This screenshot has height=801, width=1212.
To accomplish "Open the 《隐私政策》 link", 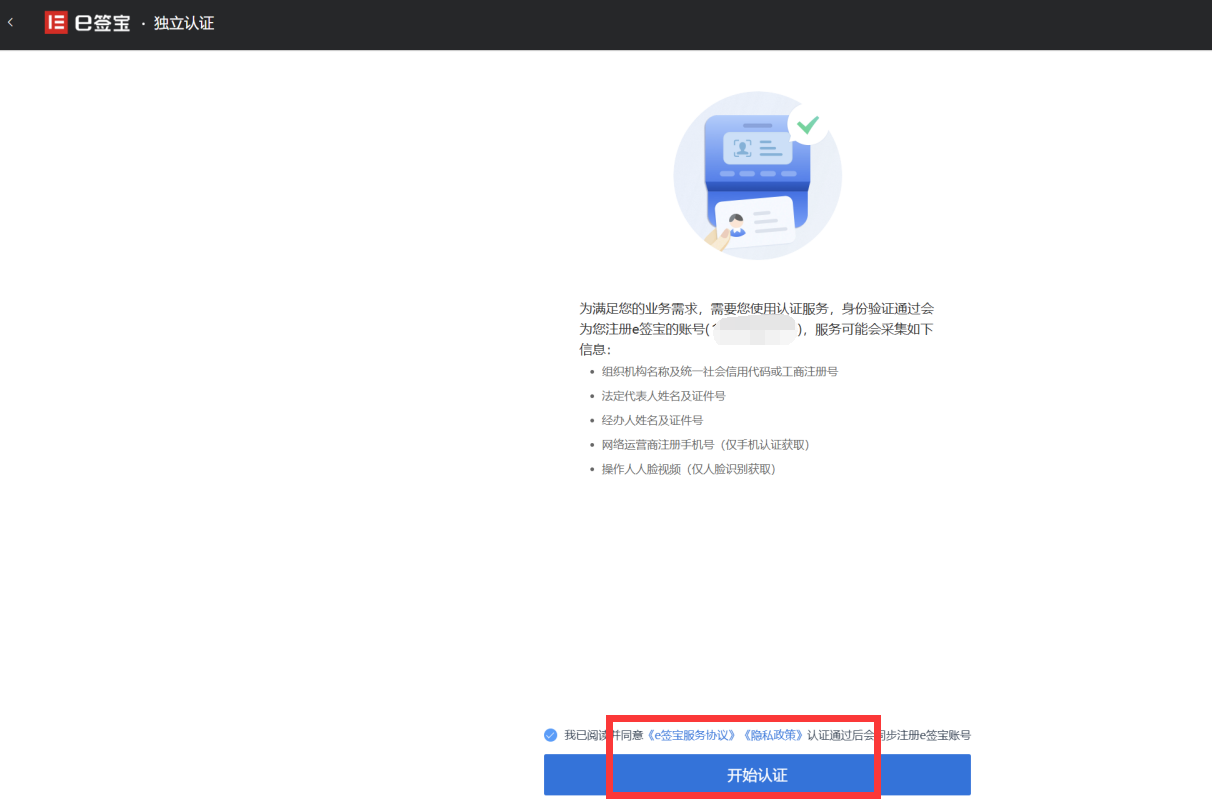I will click(774, 735).
